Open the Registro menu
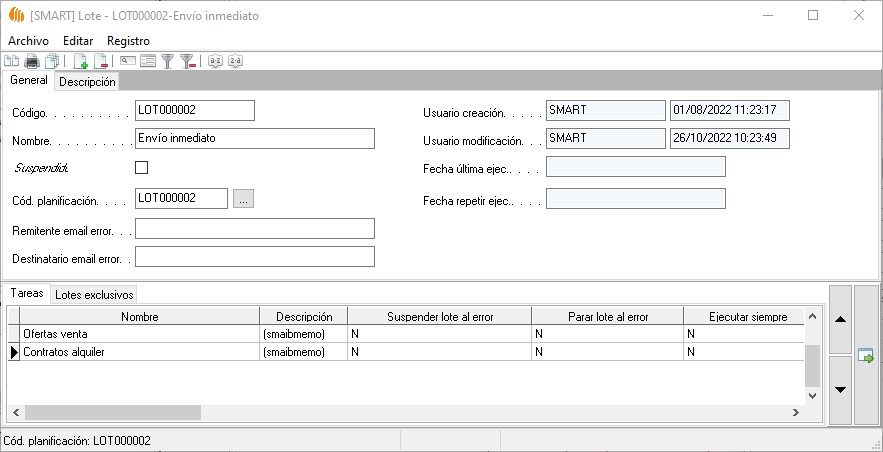Viewport: 883px width, 452px height. pyautogui.click(x=128, y=40)
